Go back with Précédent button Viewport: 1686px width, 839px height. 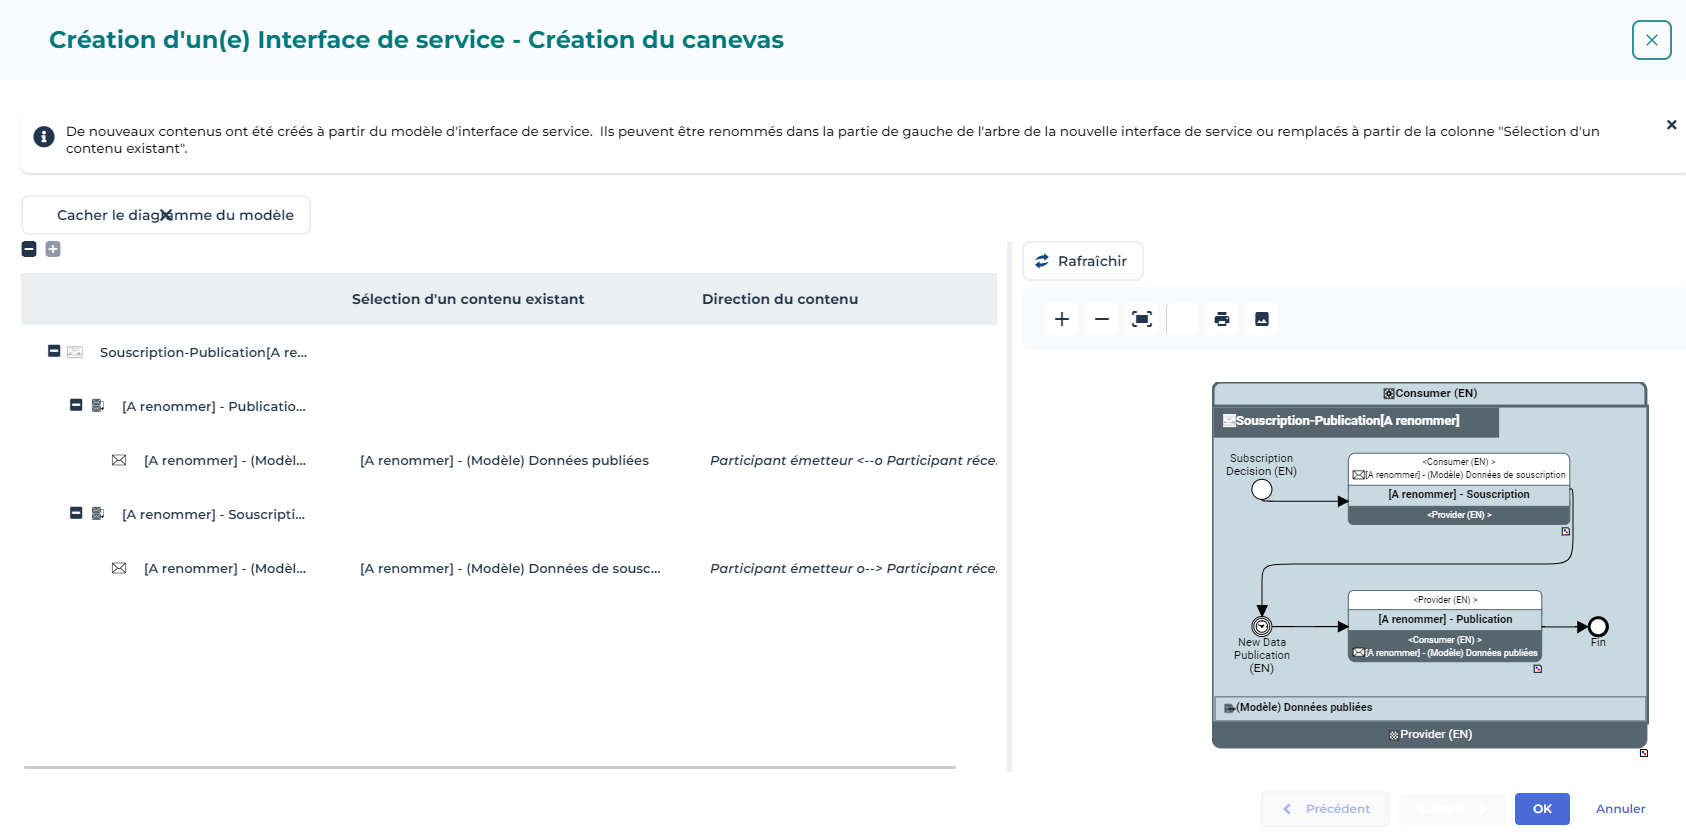(1325, 809)
